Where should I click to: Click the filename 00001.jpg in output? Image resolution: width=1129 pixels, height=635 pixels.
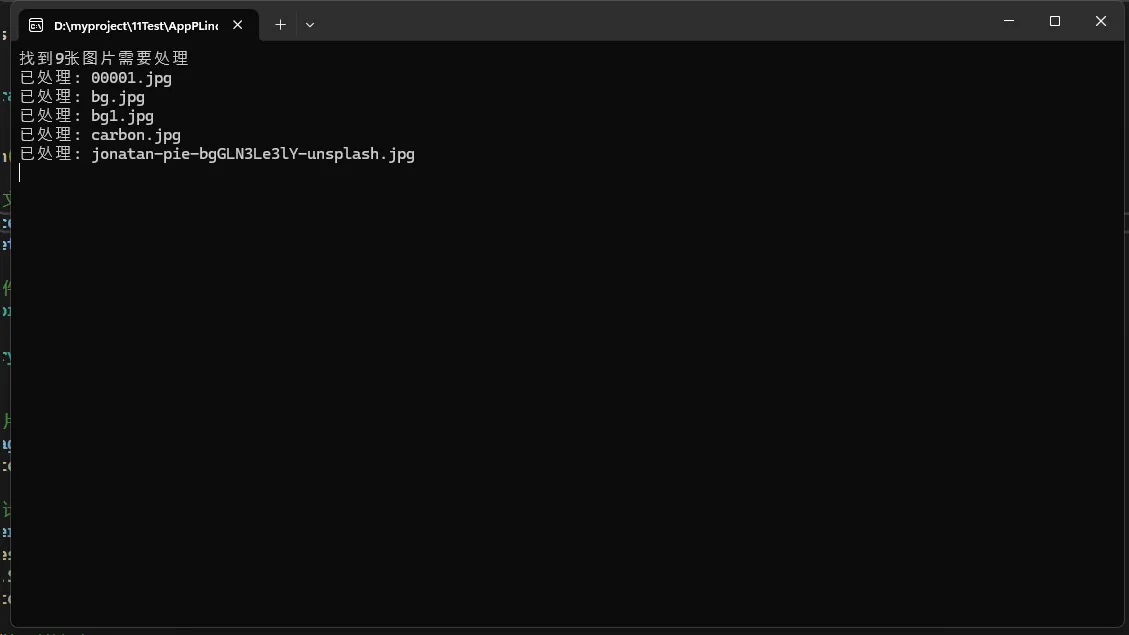coord(131,78)
